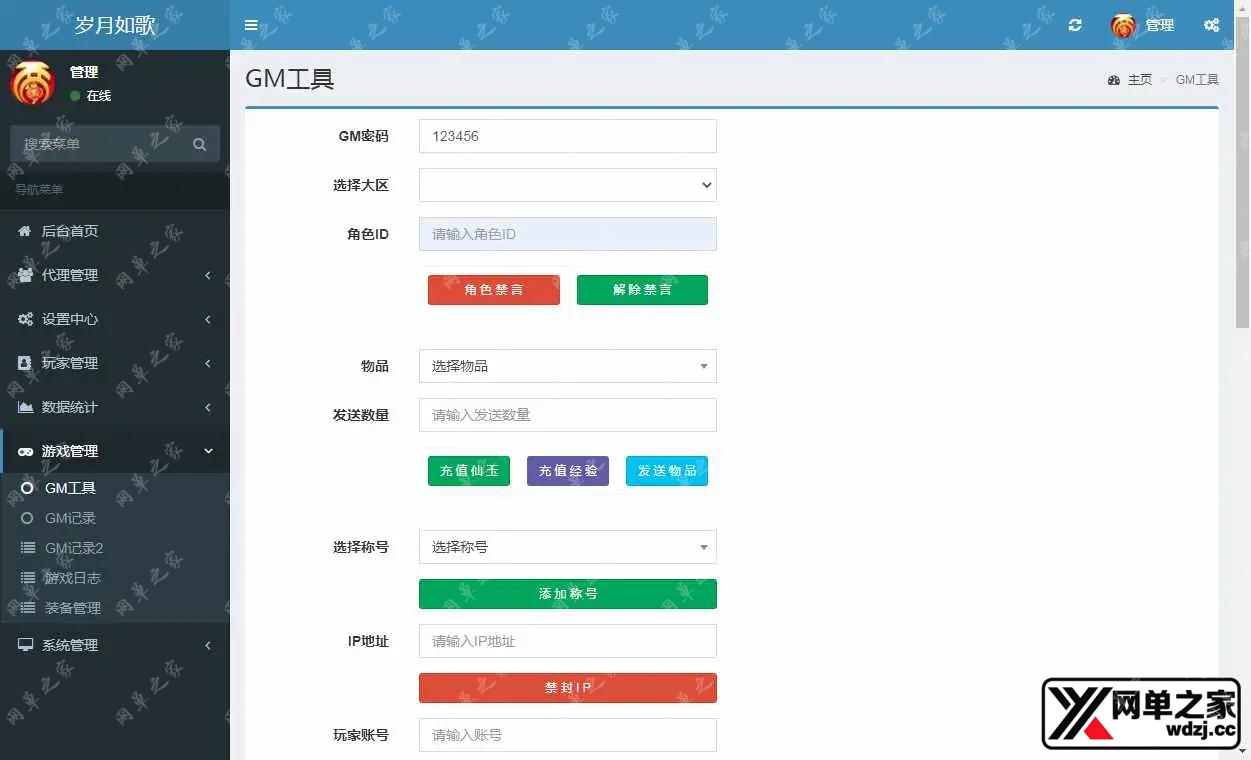Click the 角色ID input field
Viewport: 1251px width, 760px height.
[x=567, y=234]
